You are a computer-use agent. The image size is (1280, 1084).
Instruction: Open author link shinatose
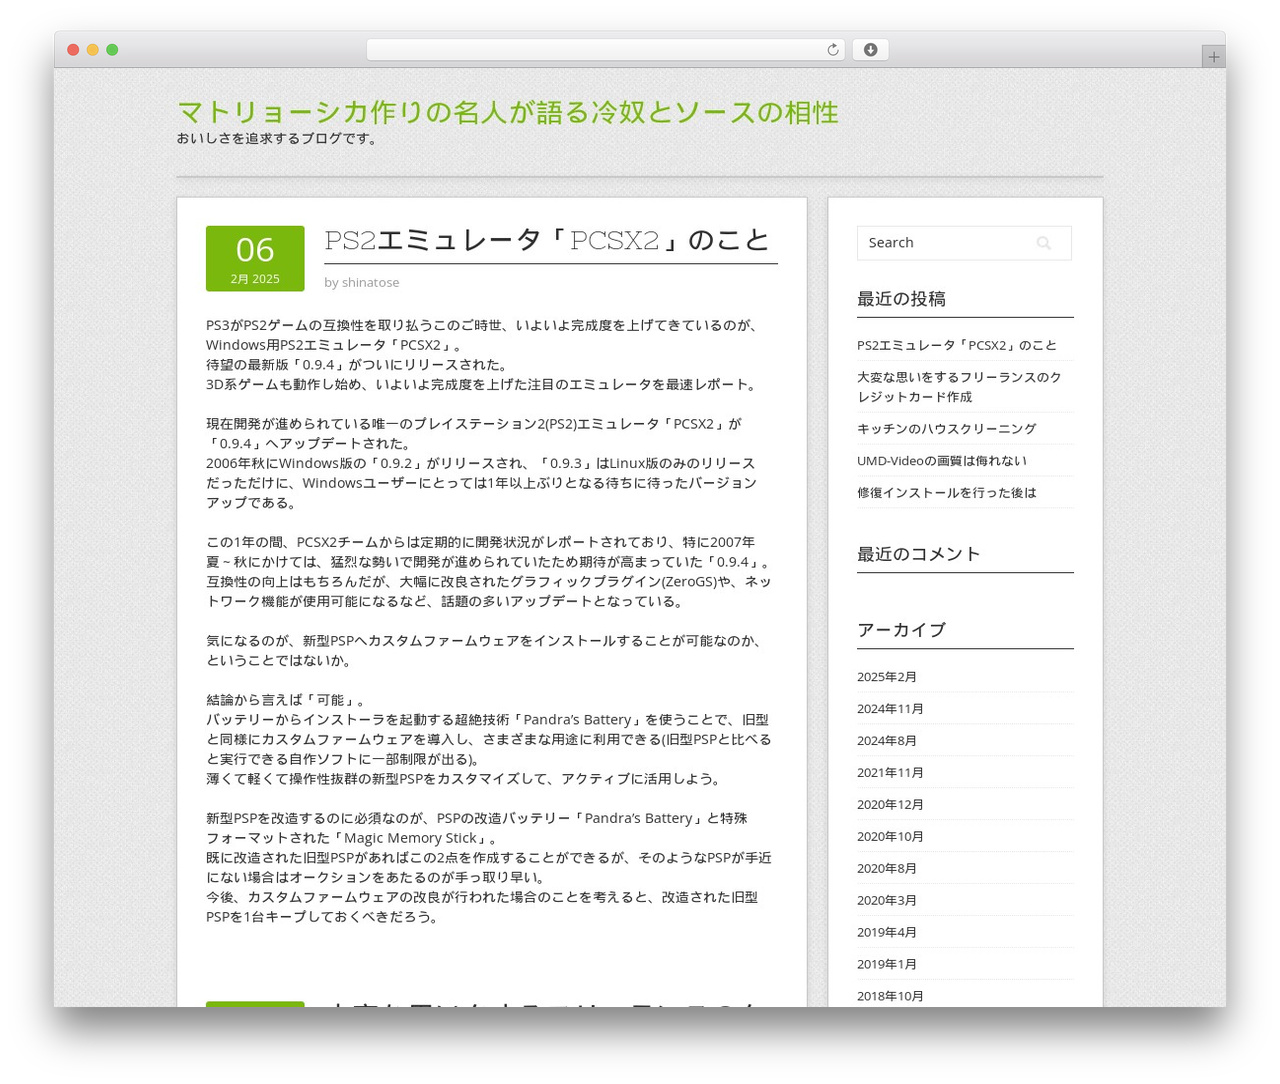370,283
